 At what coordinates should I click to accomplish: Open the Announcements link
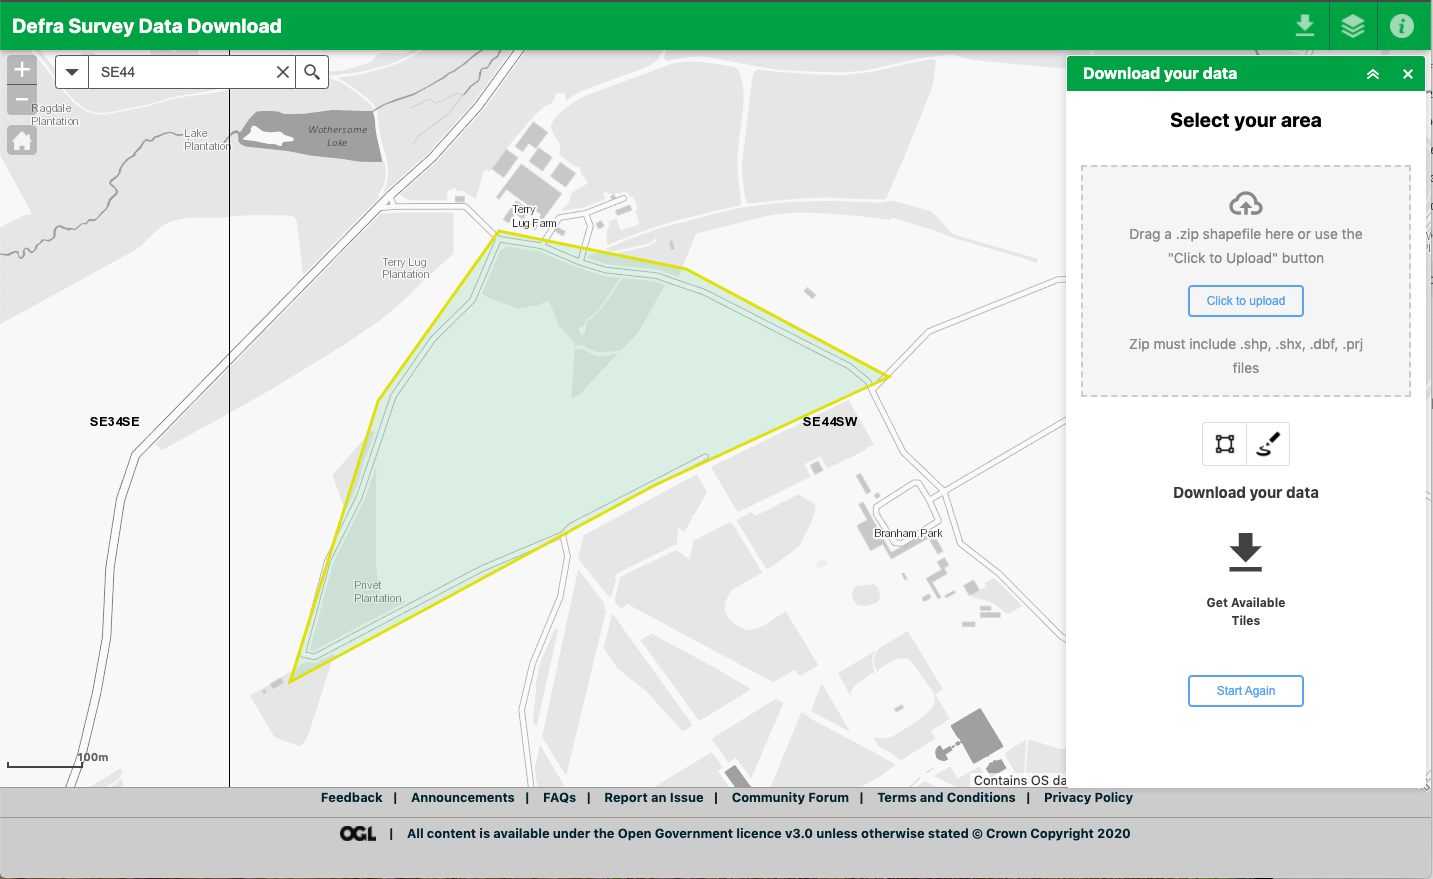tap(463, 798)
